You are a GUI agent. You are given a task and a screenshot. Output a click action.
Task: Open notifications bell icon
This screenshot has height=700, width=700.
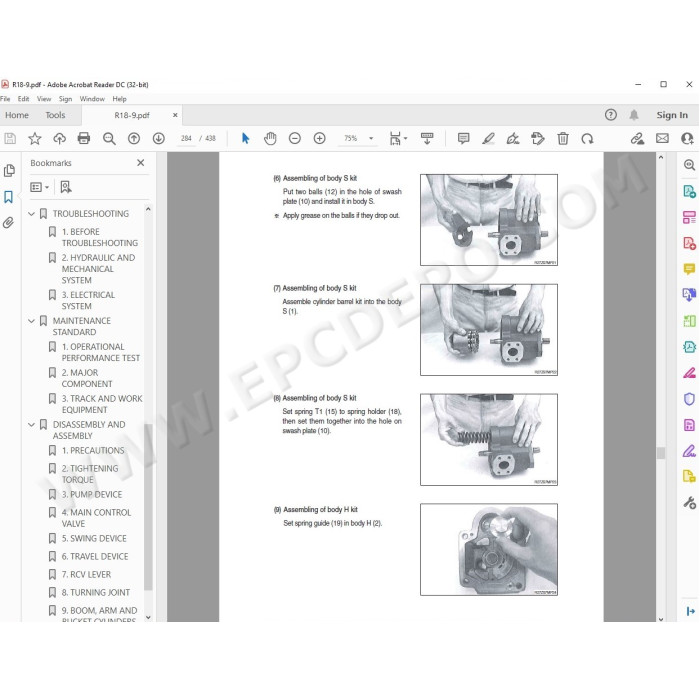pos(633,115)
